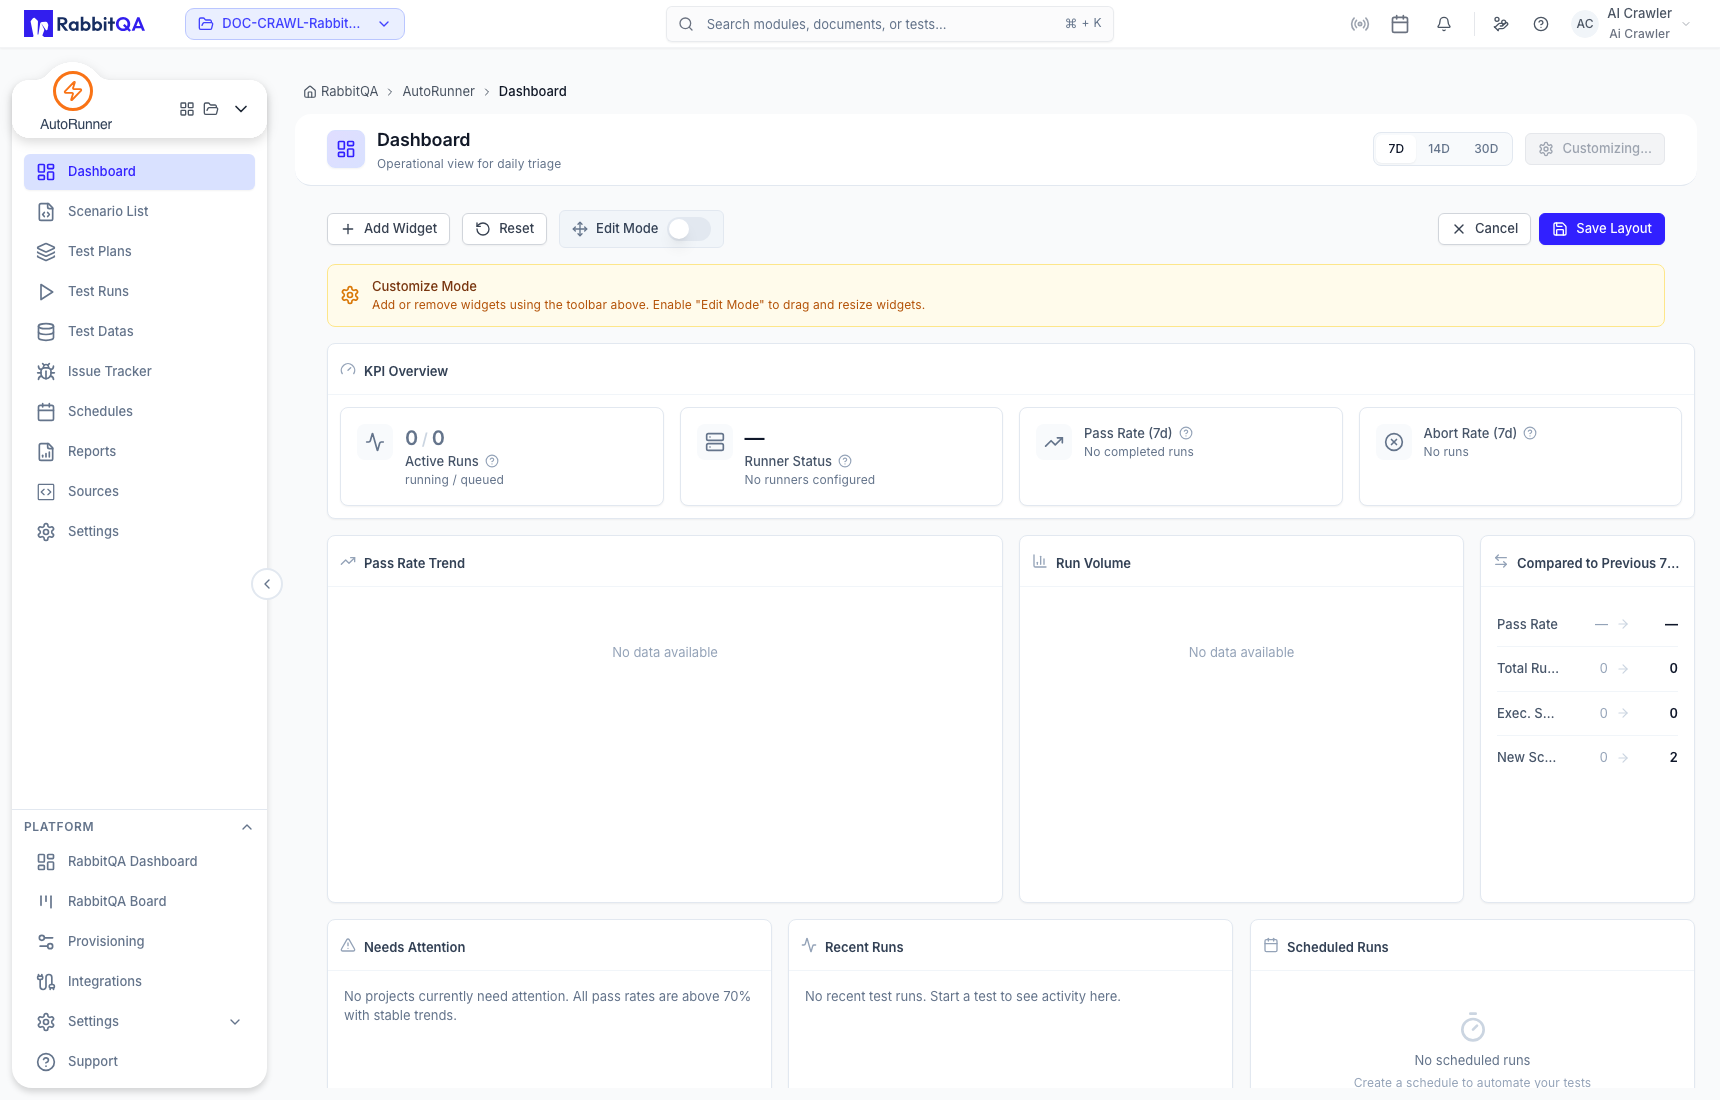The image size is (1720, 1100).
Task: Open Scenario List in the sidebar
Action: click(139, 211)
